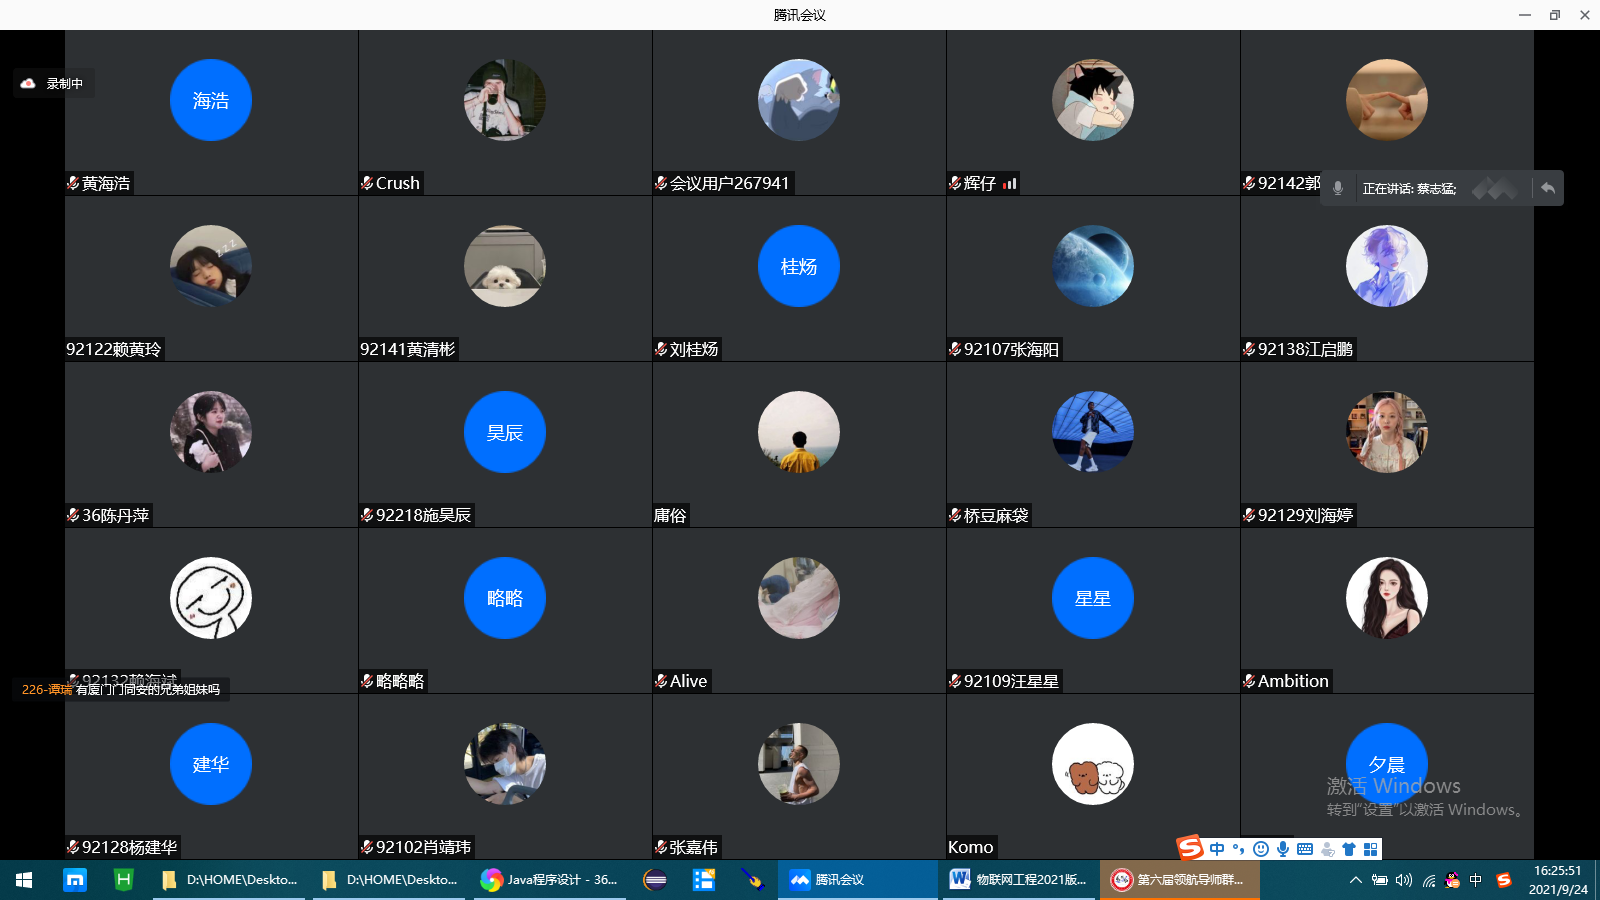Open the 第六届领航导师群 taskbar chat

[1178, 880]
